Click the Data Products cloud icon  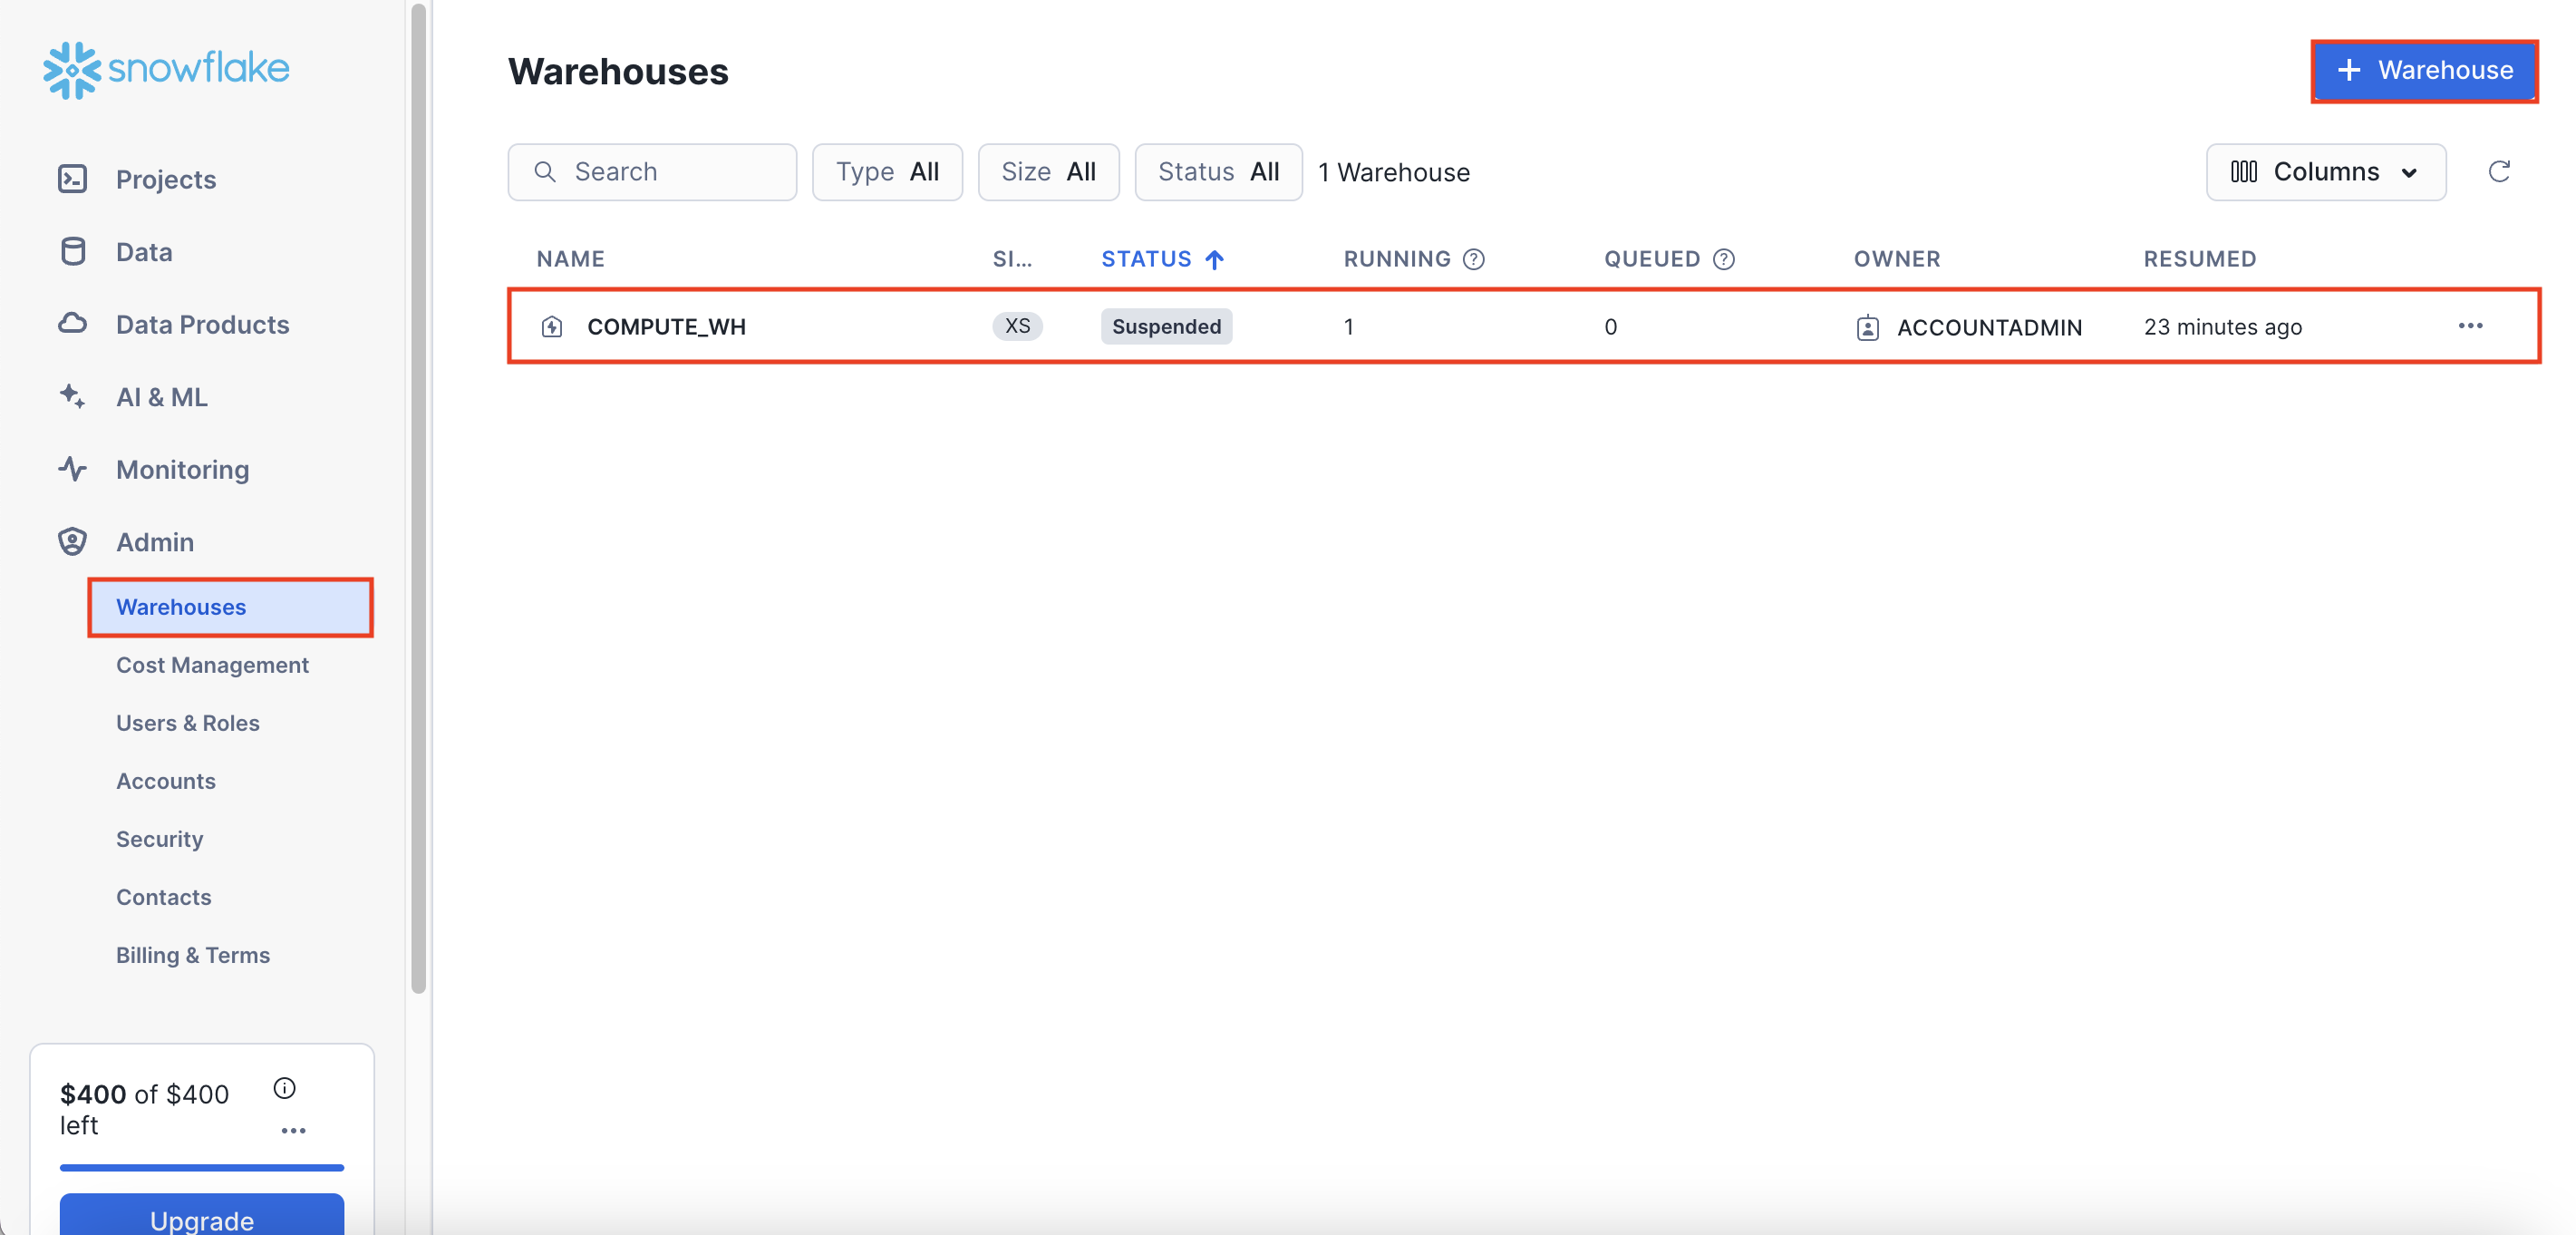click(x=72, y=323)
